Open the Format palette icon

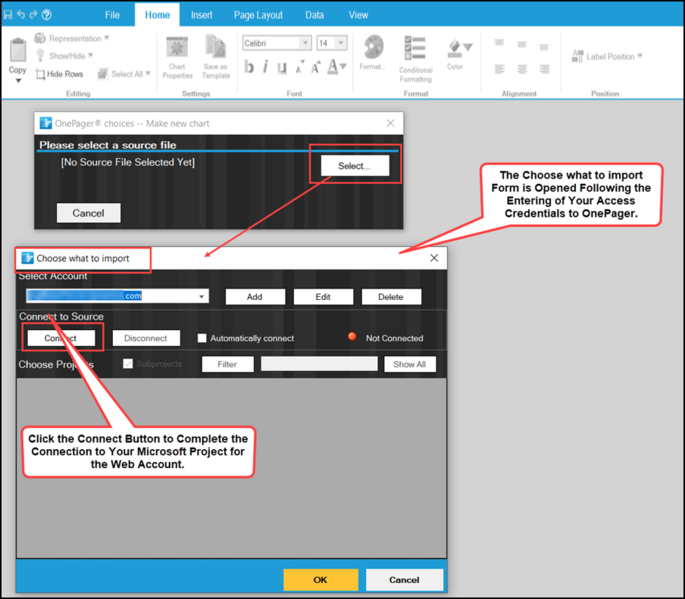tap(373, 47)
